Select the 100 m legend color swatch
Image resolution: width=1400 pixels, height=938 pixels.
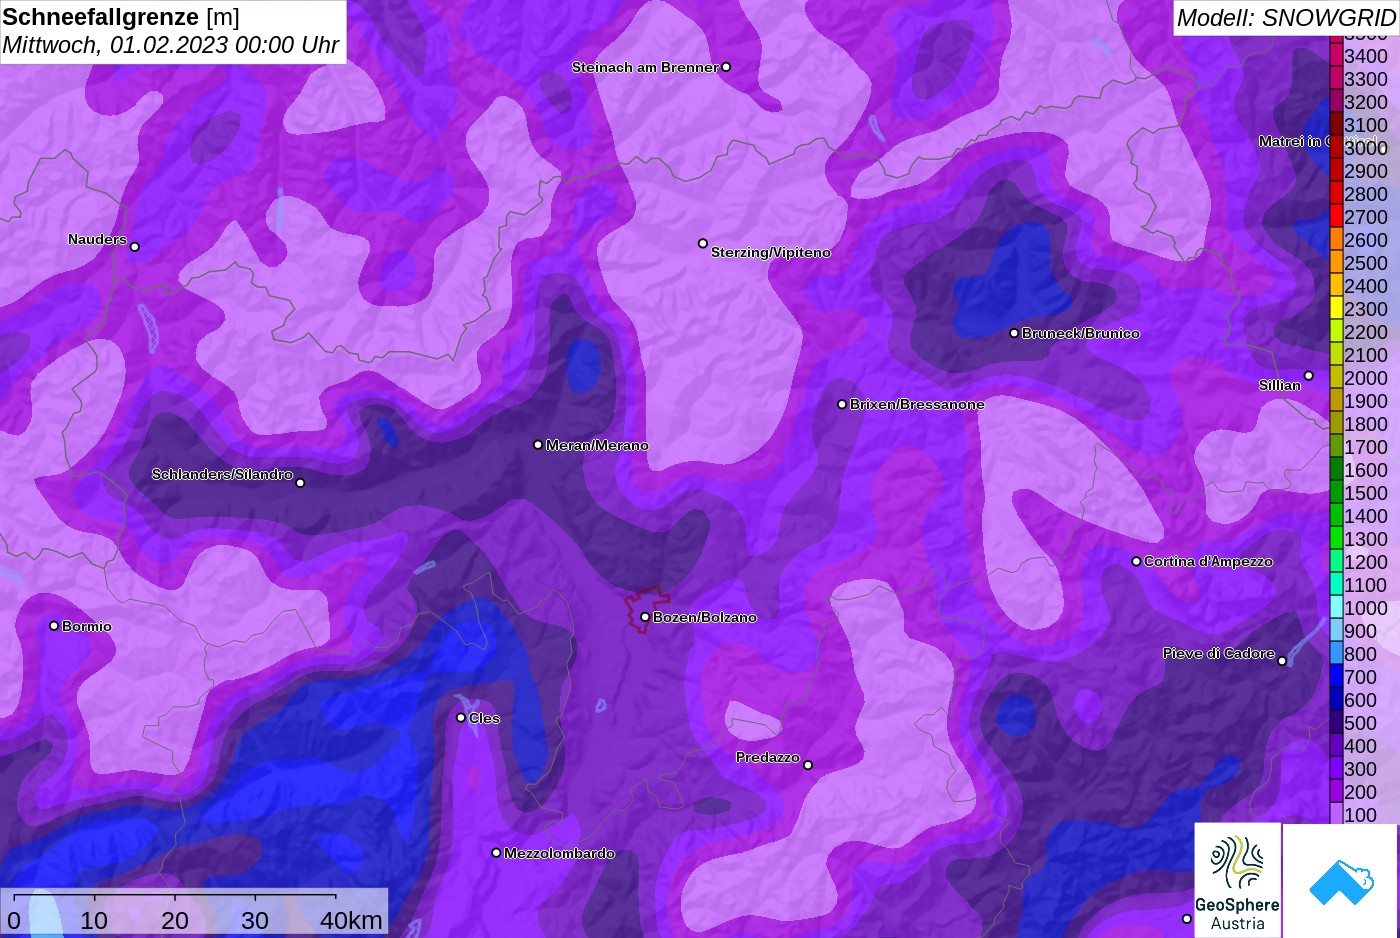(x=1336, y=814)
